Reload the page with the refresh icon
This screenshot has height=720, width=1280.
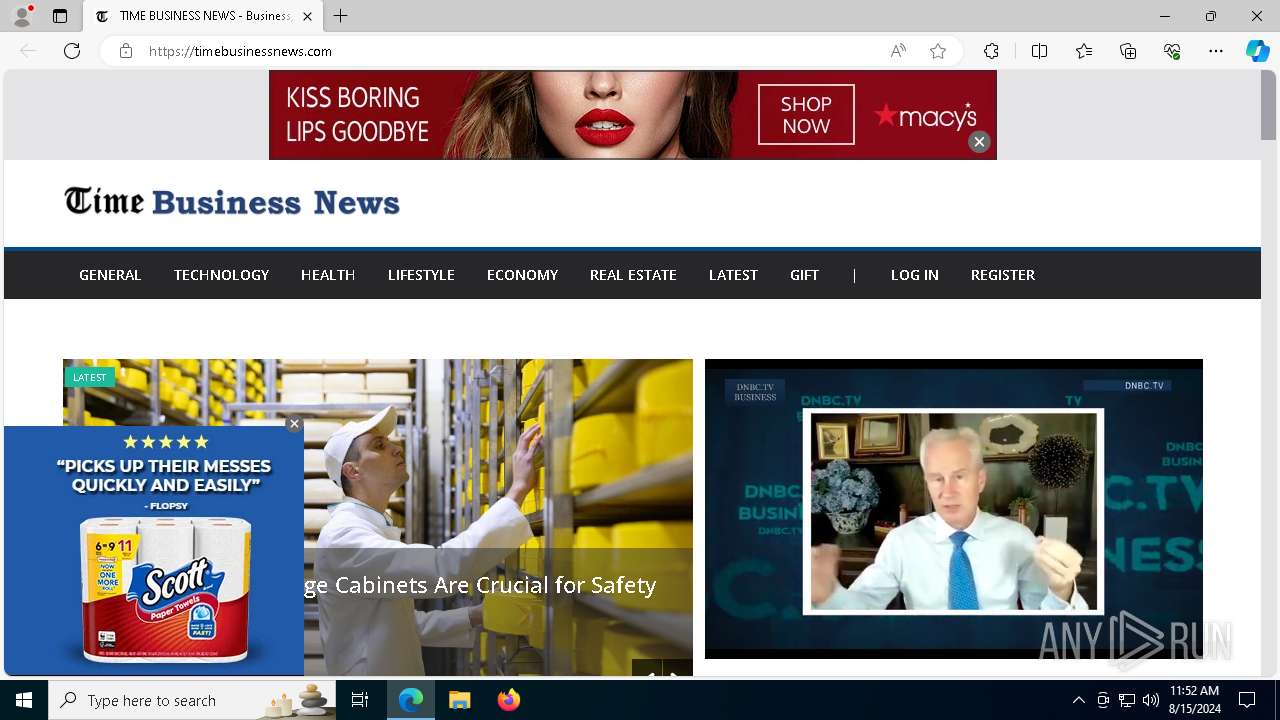click(72, 51)
